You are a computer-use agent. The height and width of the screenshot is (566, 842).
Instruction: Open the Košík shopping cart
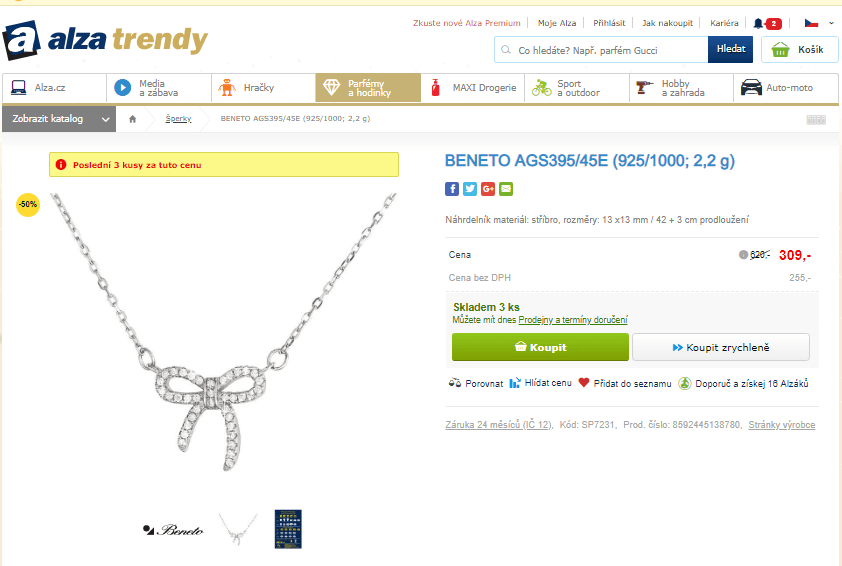coord(799,50)
